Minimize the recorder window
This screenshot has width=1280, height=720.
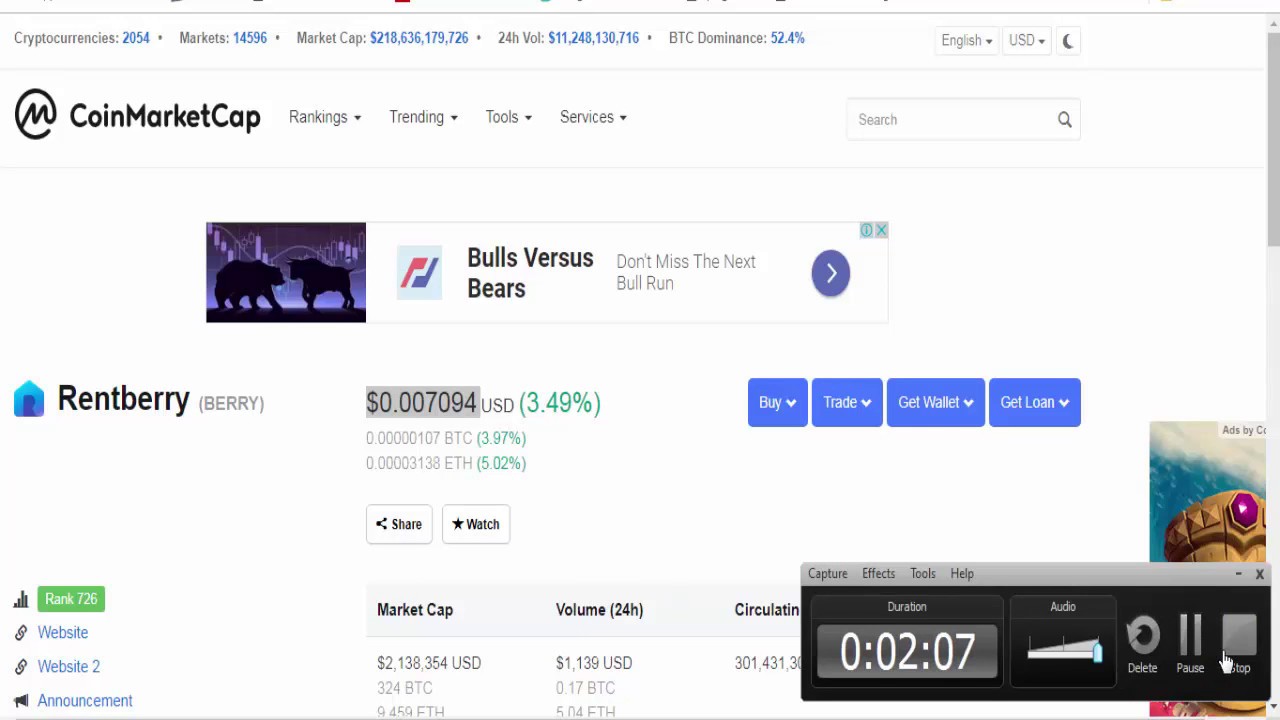point(1238,574)
